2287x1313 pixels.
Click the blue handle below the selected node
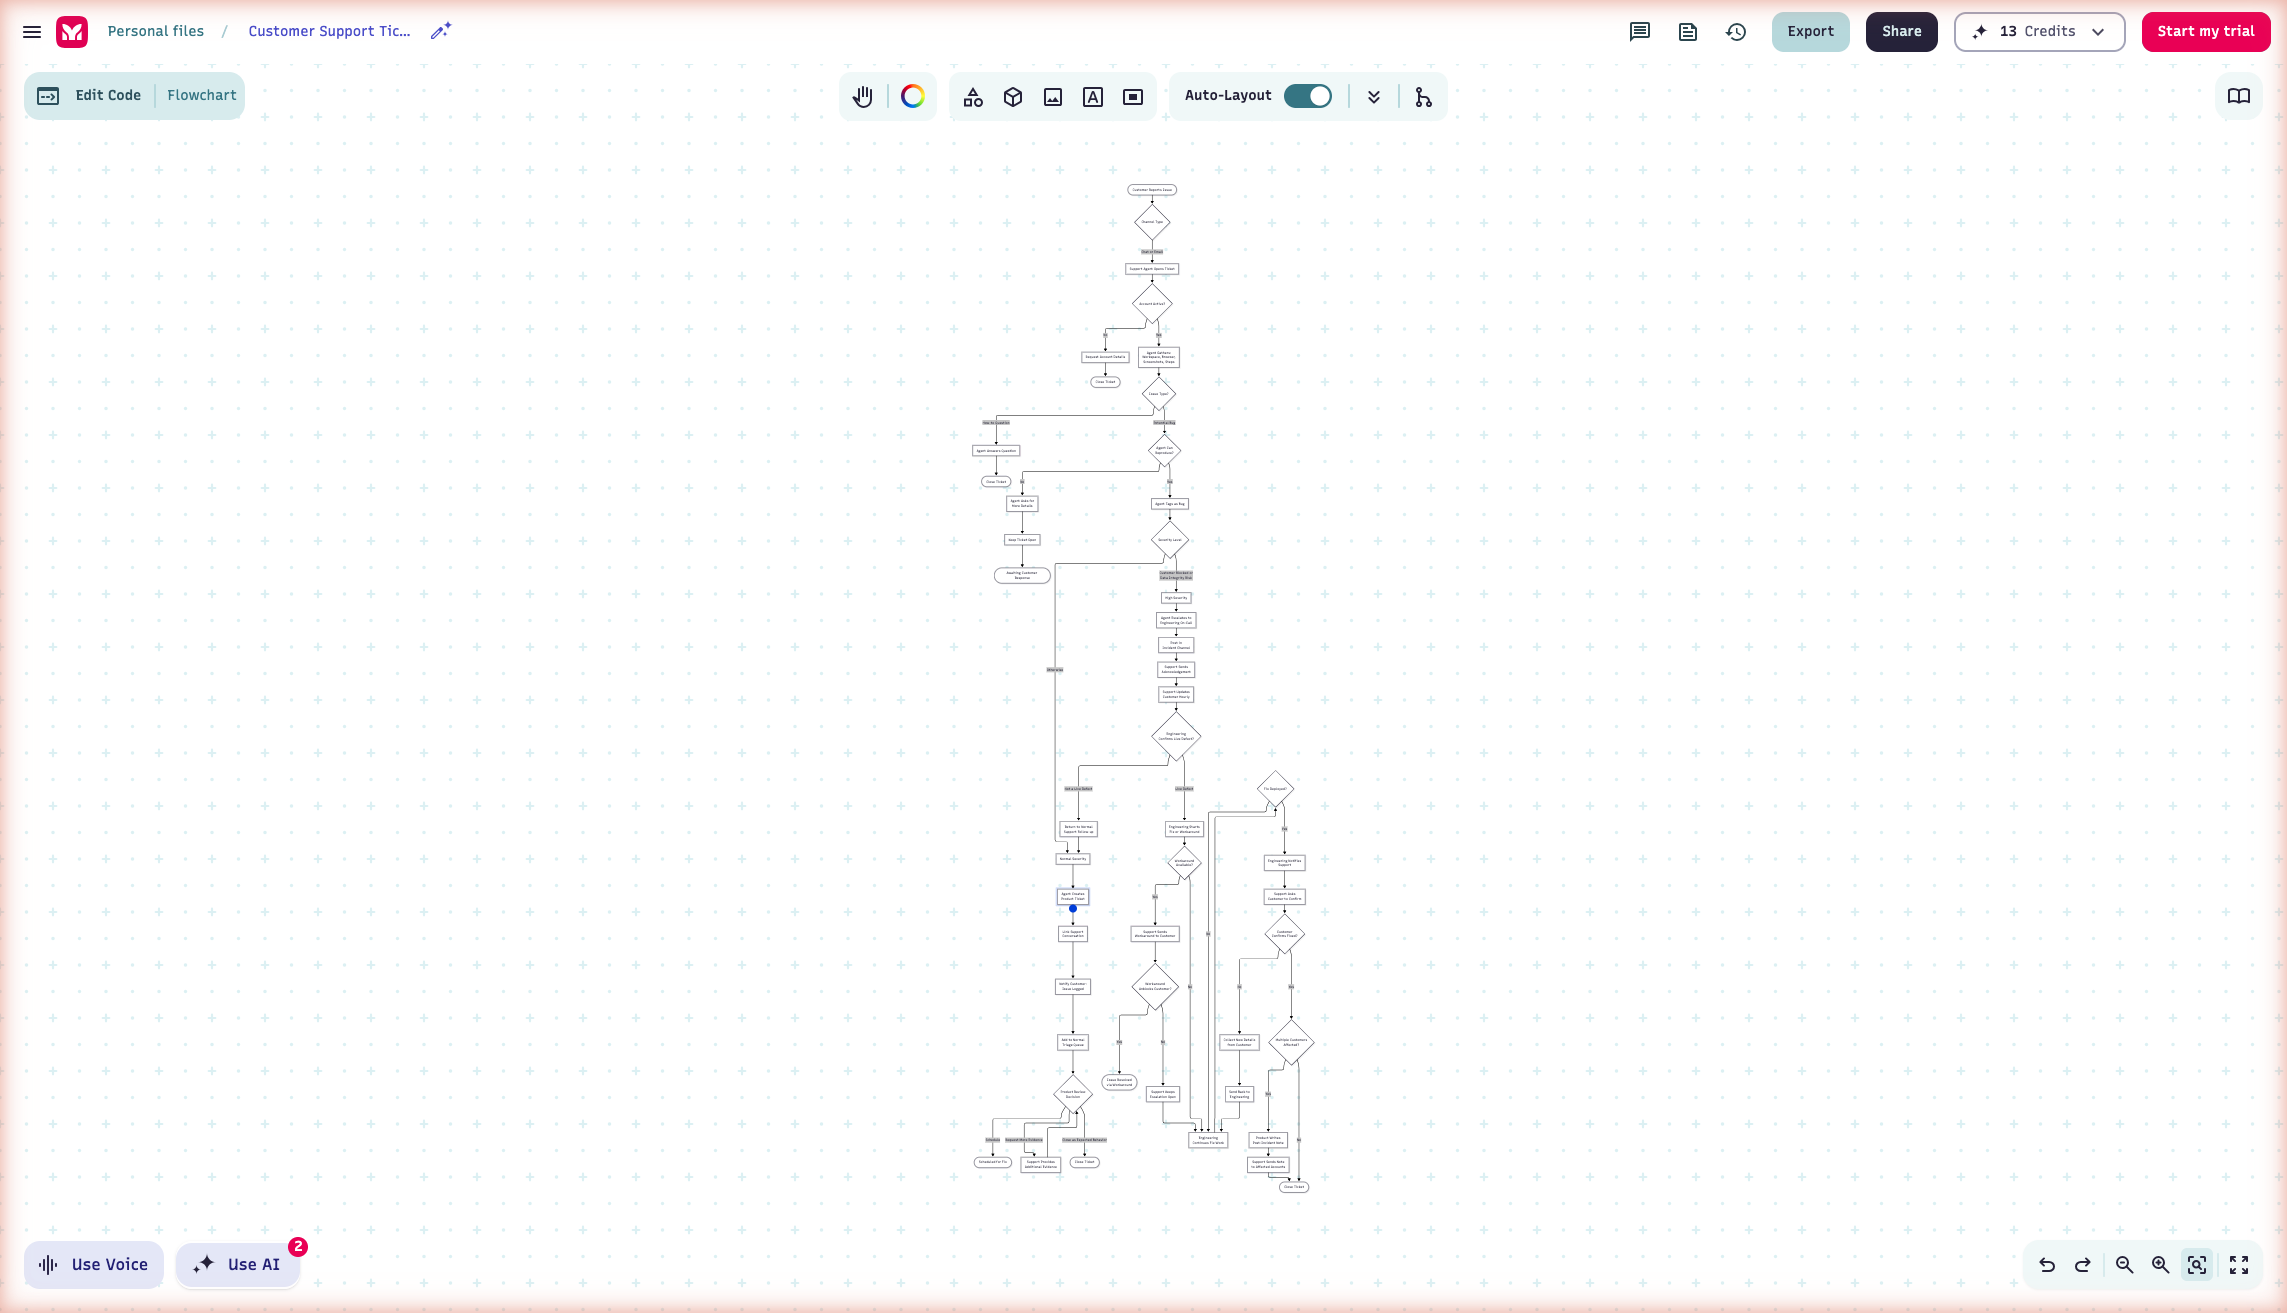[1073, 909]
